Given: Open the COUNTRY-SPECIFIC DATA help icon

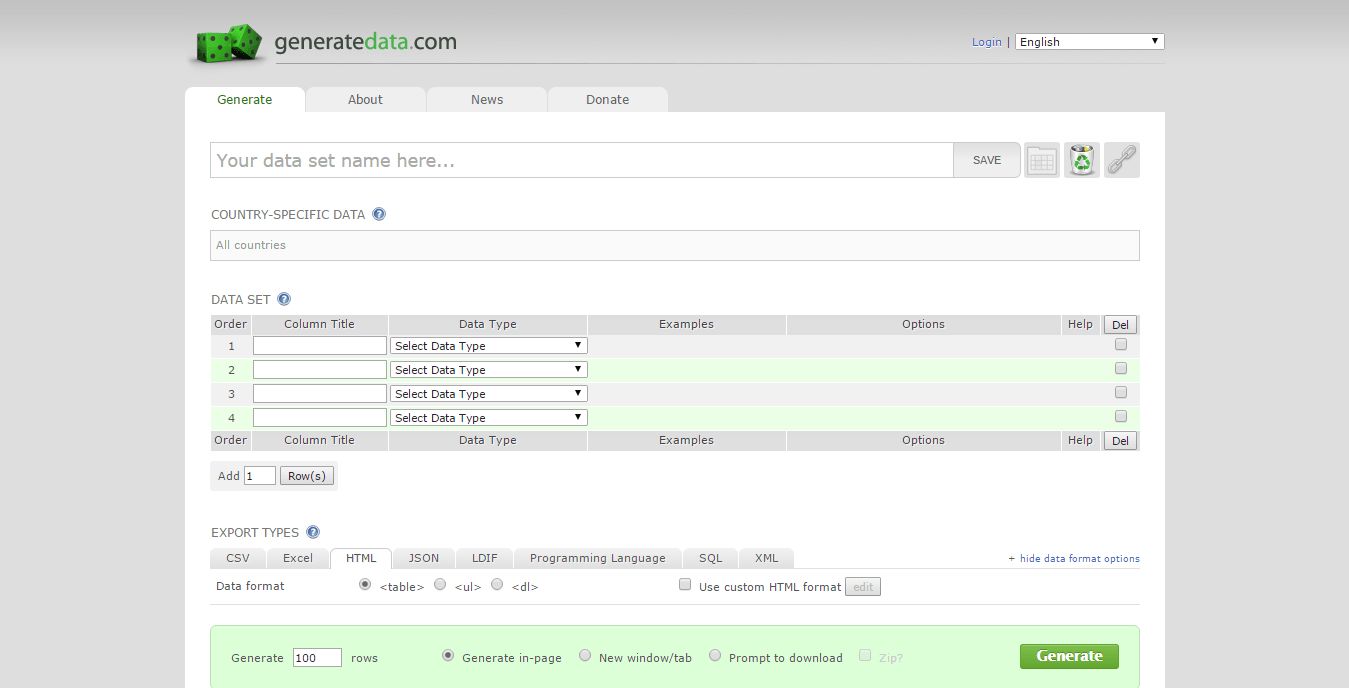Looking at the screenshot, I should [378, 213].
